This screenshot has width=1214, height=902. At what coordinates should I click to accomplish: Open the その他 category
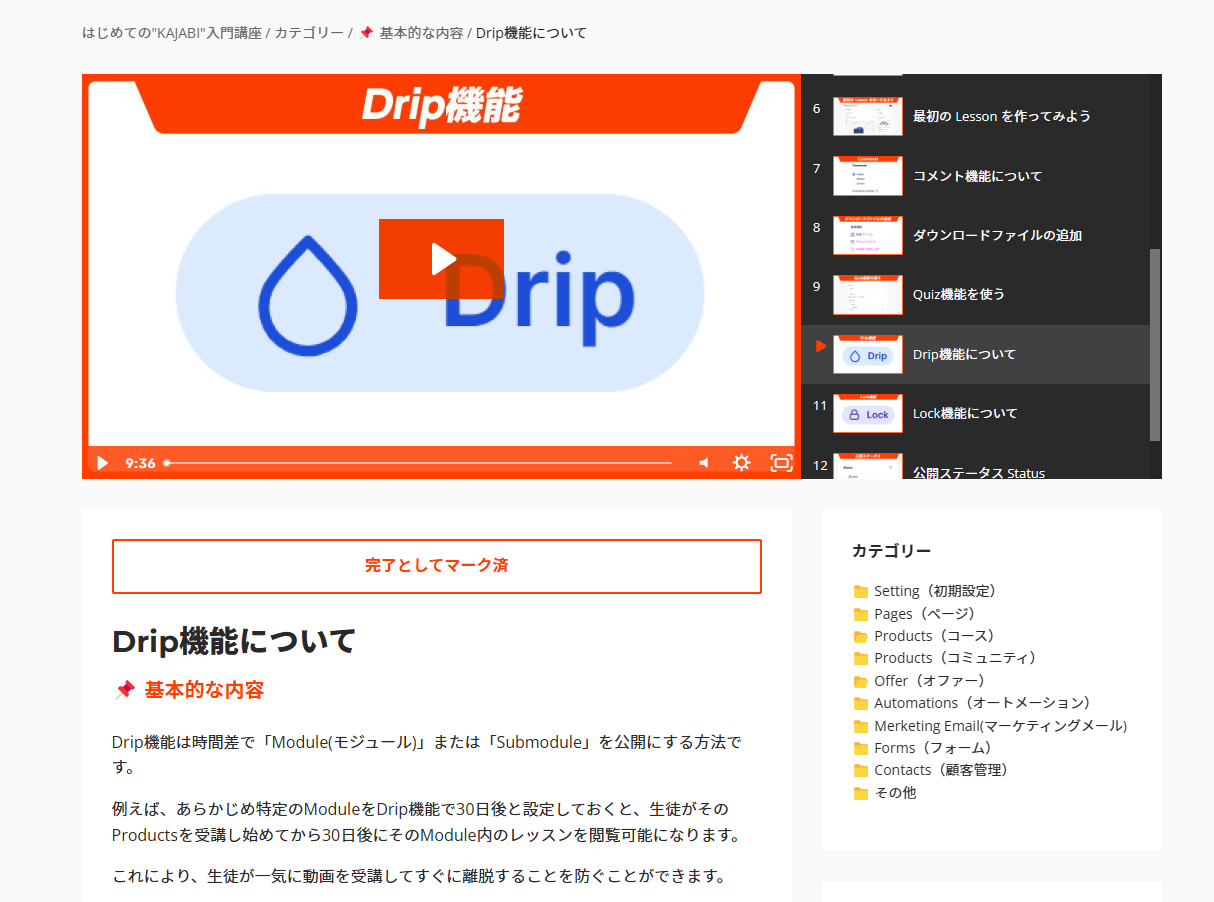point(895,793)
